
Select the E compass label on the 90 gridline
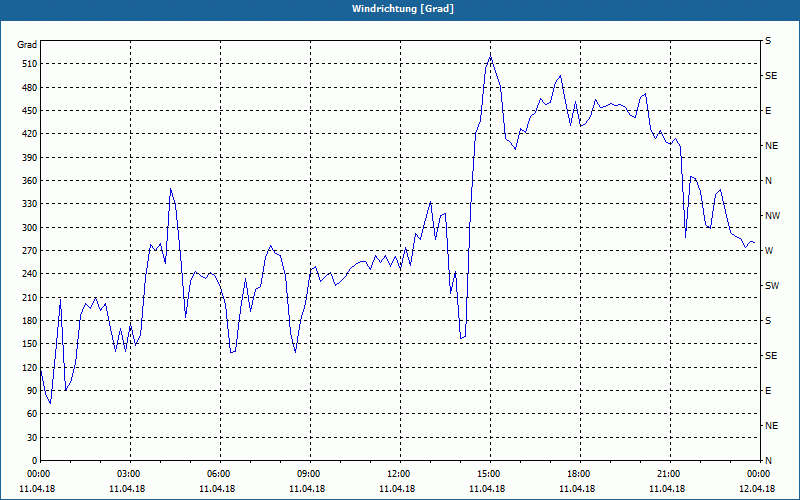[x=768, y=391]
